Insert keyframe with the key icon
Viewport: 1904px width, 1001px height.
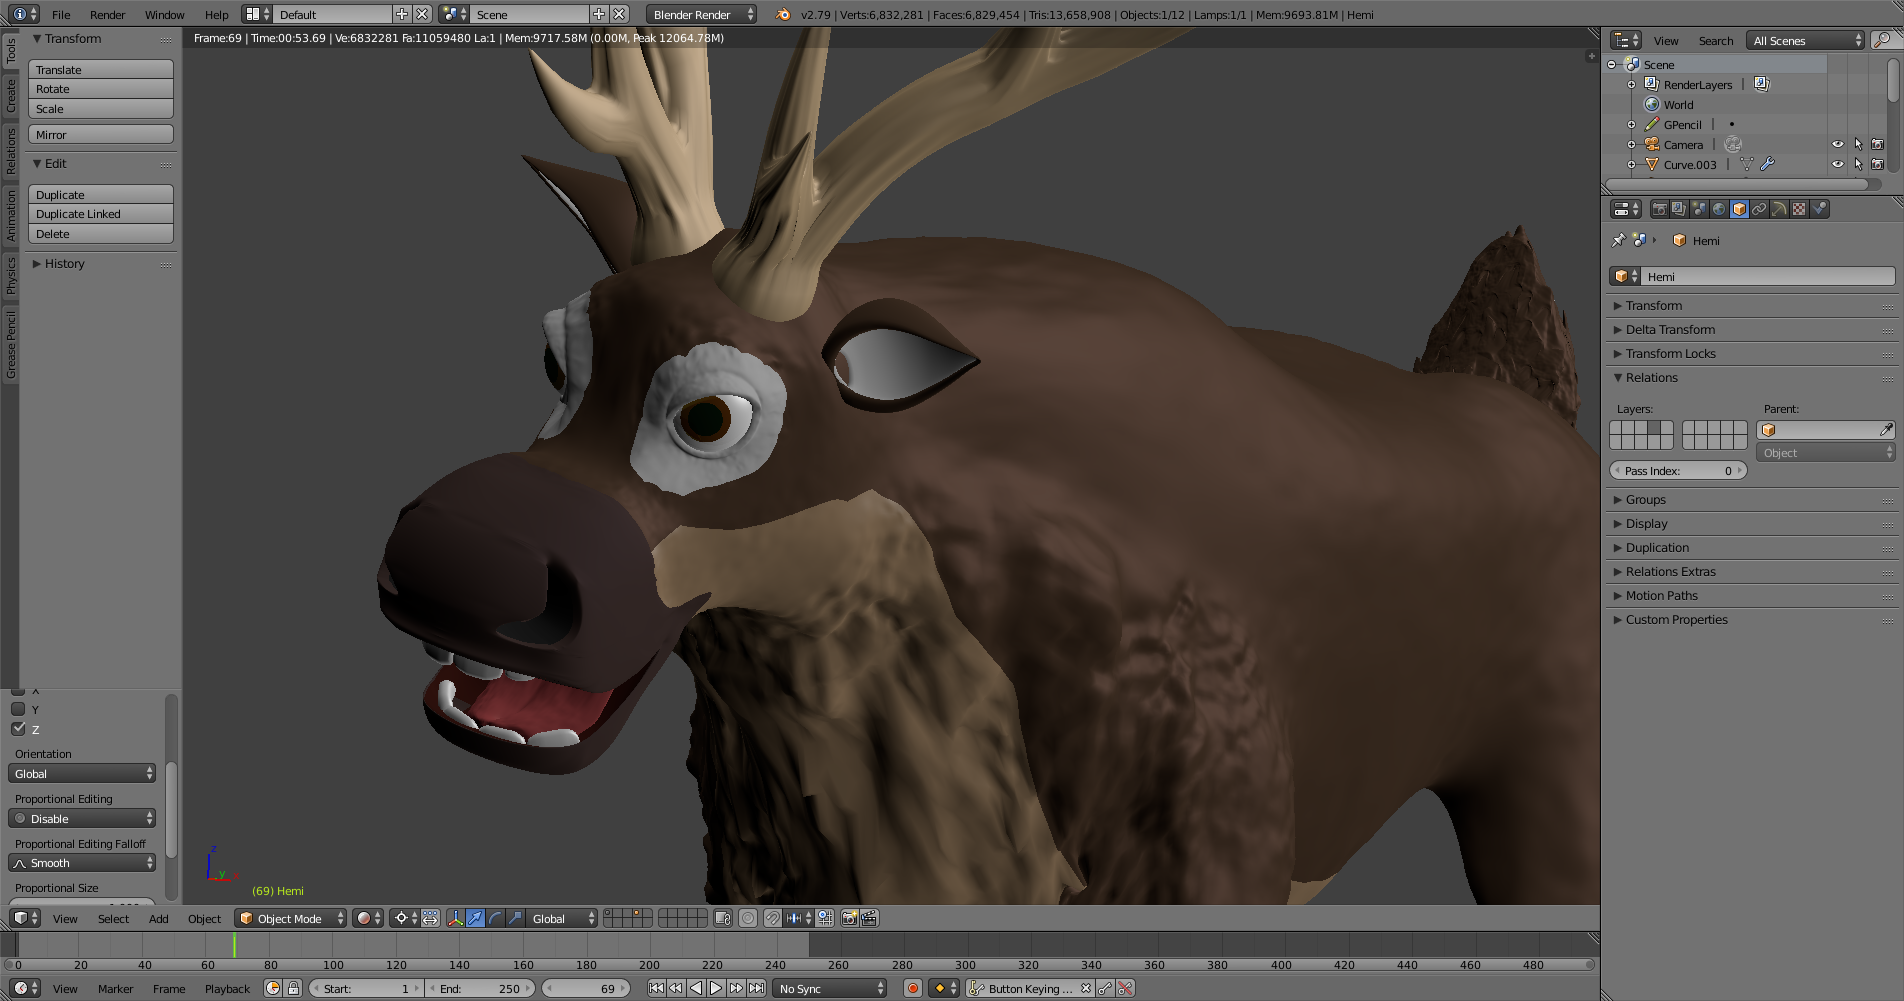click(x=1105, y=988)
